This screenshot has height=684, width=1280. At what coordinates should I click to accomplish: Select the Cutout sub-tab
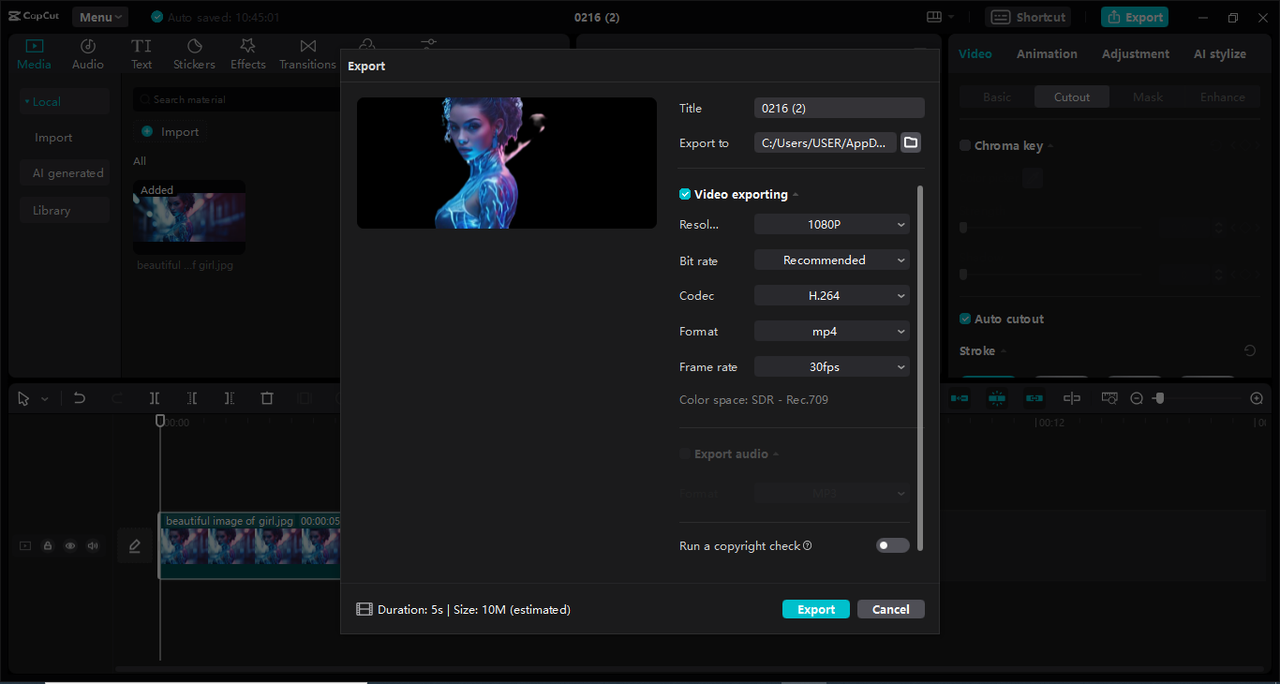[1072, 97]
